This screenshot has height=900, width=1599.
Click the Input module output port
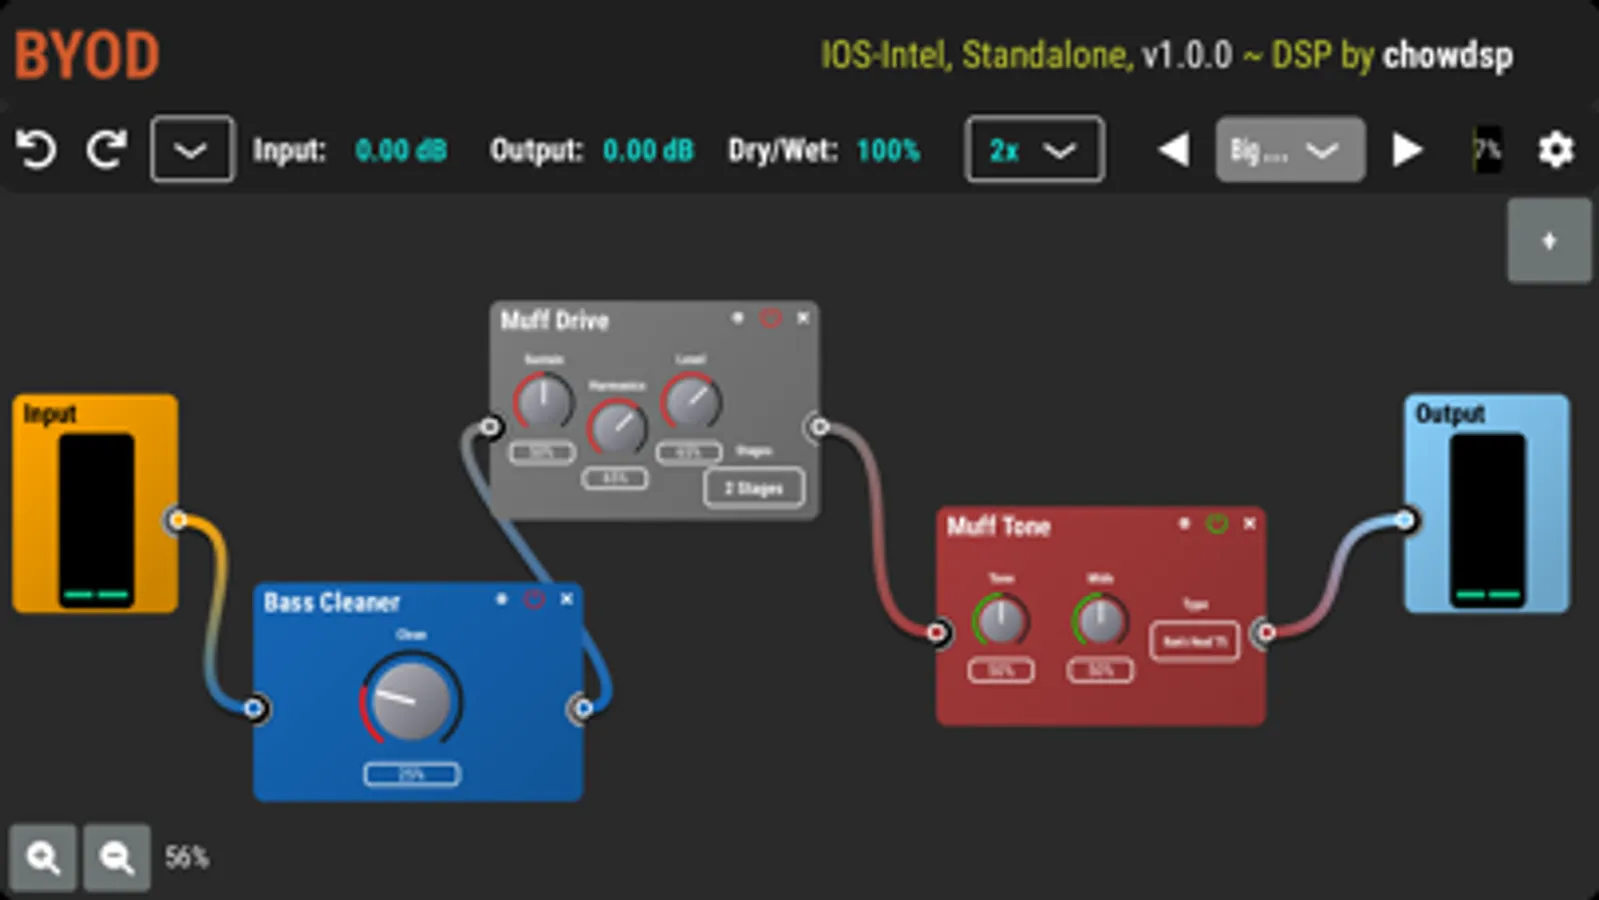point(177,520)
